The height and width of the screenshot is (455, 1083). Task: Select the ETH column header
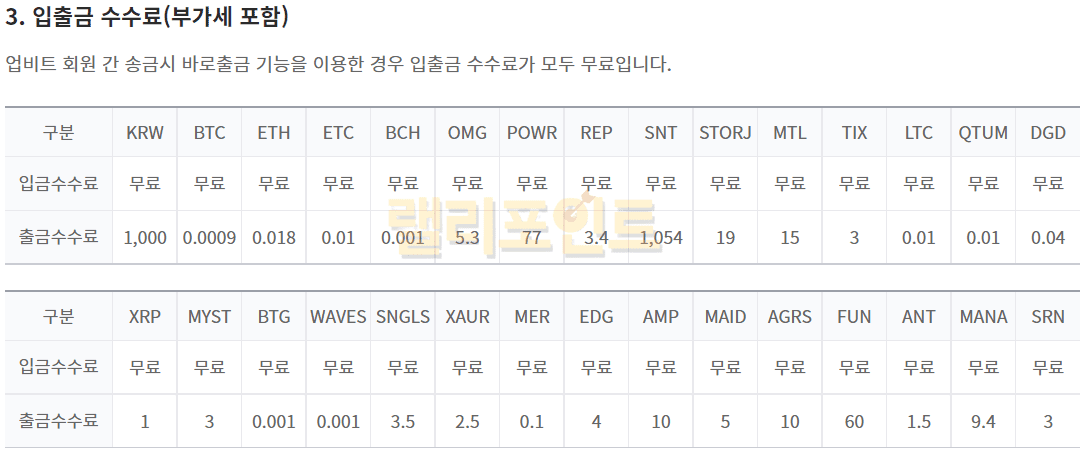(x=274, y=133)
